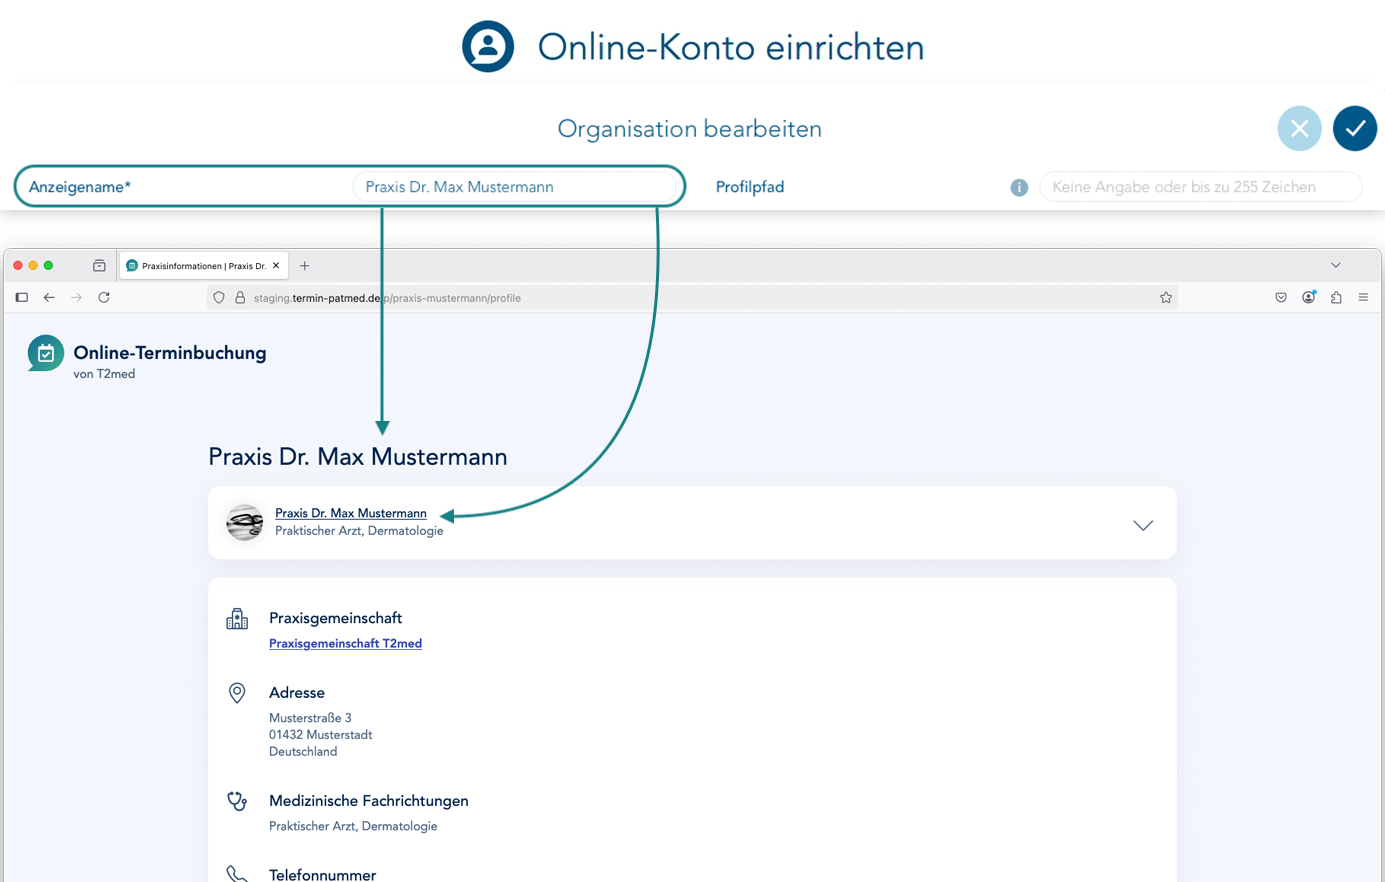The width and height of the screenshot is (1385, 882).
Task: Expand the Praxis Dr. Max Mustermann card
Action: pos(1142,525)
